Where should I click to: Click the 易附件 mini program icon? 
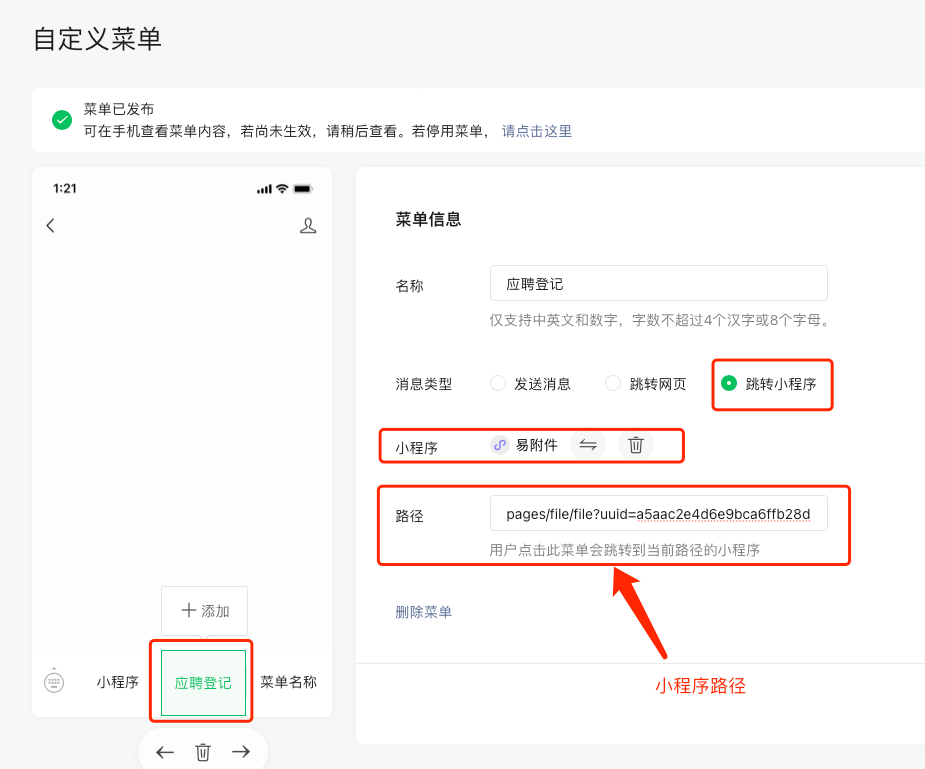pos(500,446)
